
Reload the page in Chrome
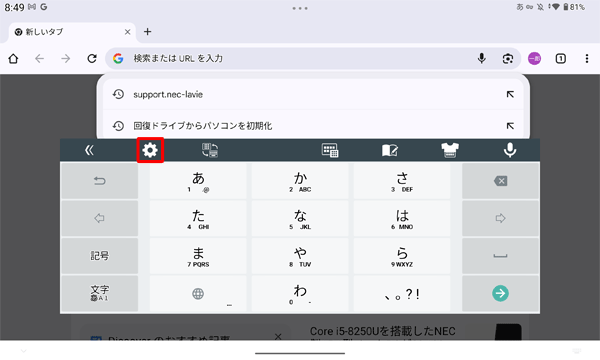pos(92,59)
